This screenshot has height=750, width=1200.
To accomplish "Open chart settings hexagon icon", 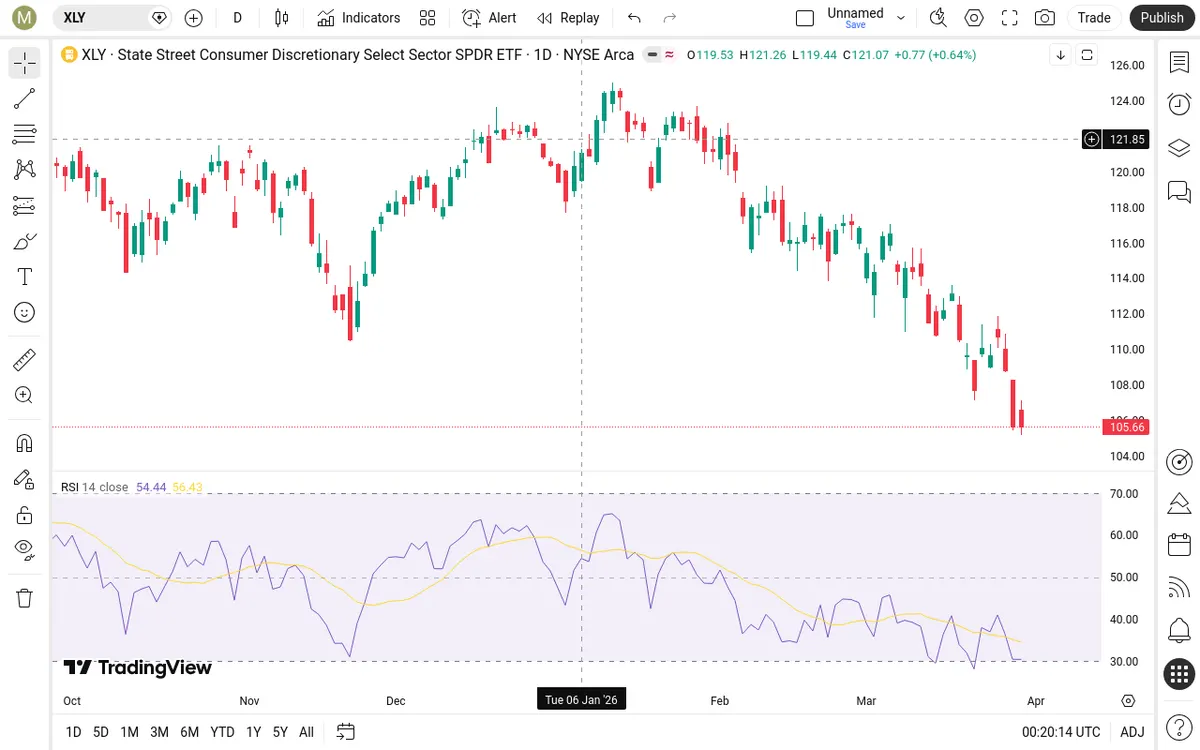I will coord(974,18).
